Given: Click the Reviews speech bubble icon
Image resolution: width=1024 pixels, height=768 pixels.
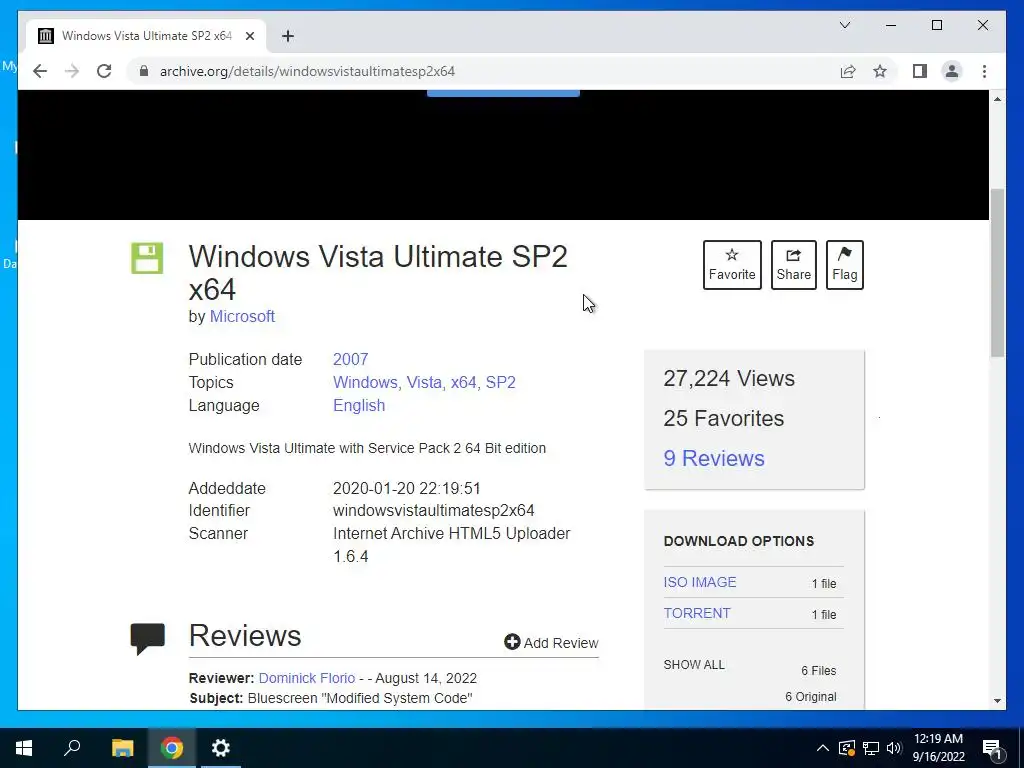Looking at the screenshot, I should tap(148, 639).
